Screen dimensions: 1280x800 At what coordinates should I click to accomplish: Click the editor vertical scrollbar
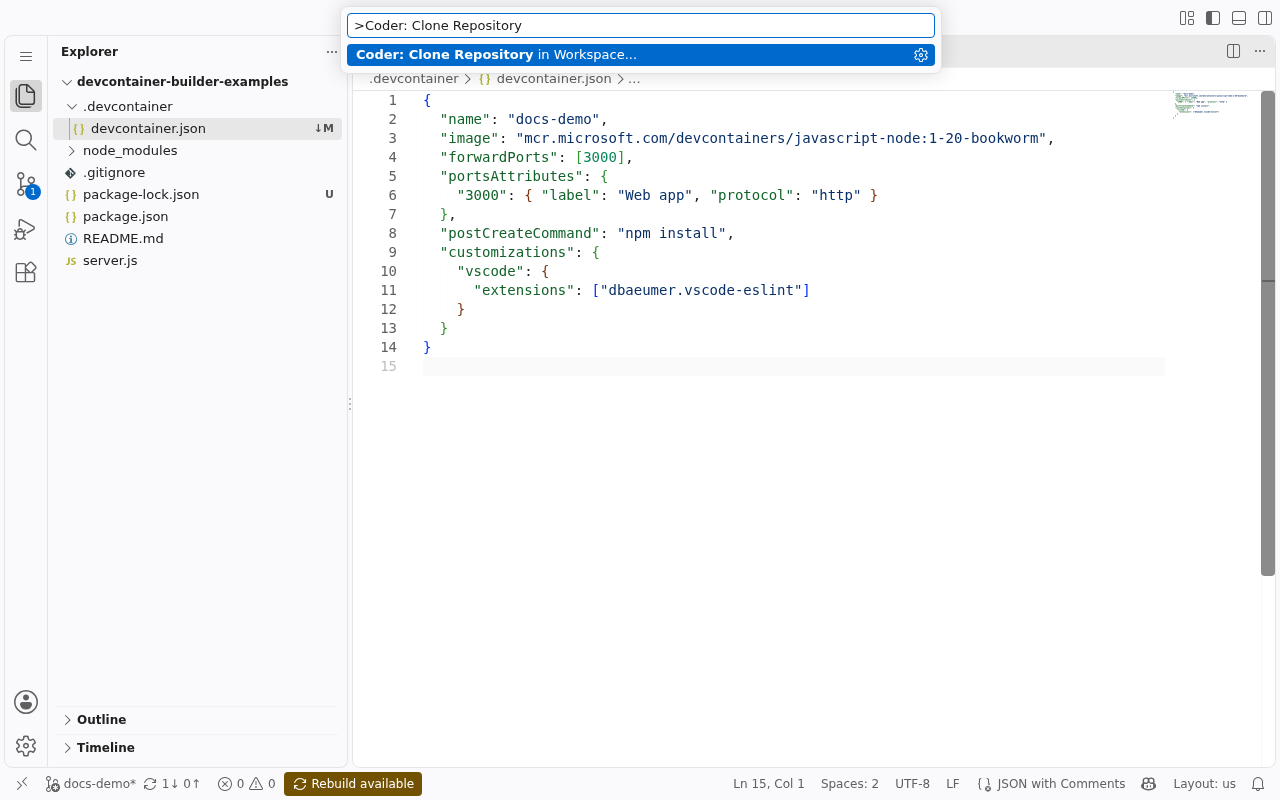tap(1268, 333)
